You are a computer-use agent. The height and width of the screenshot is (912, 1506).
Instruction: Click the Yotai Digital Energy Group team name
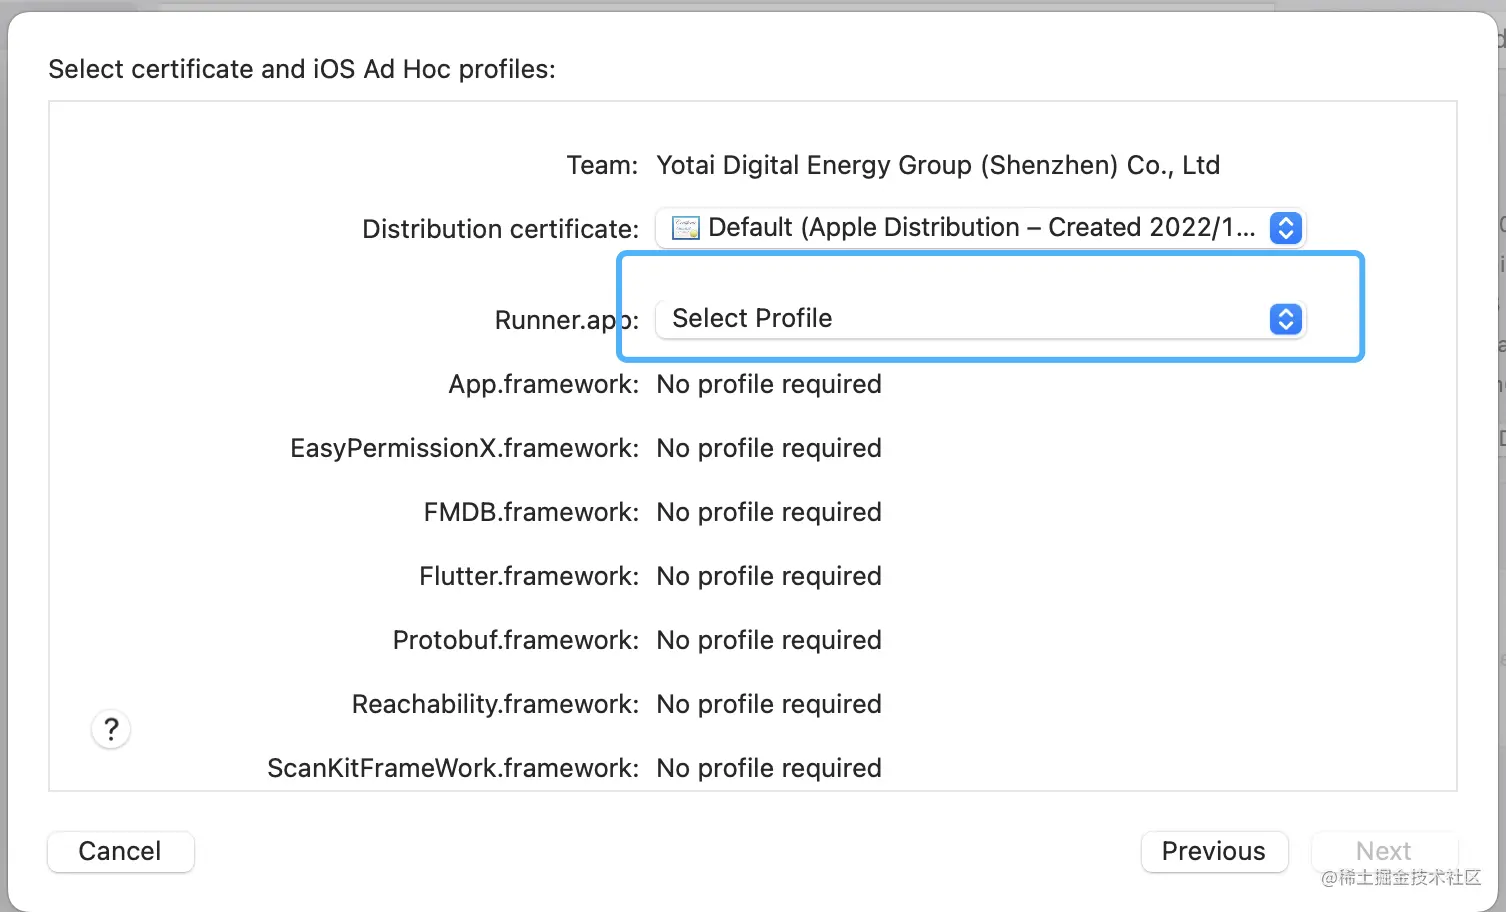(937, 165)
